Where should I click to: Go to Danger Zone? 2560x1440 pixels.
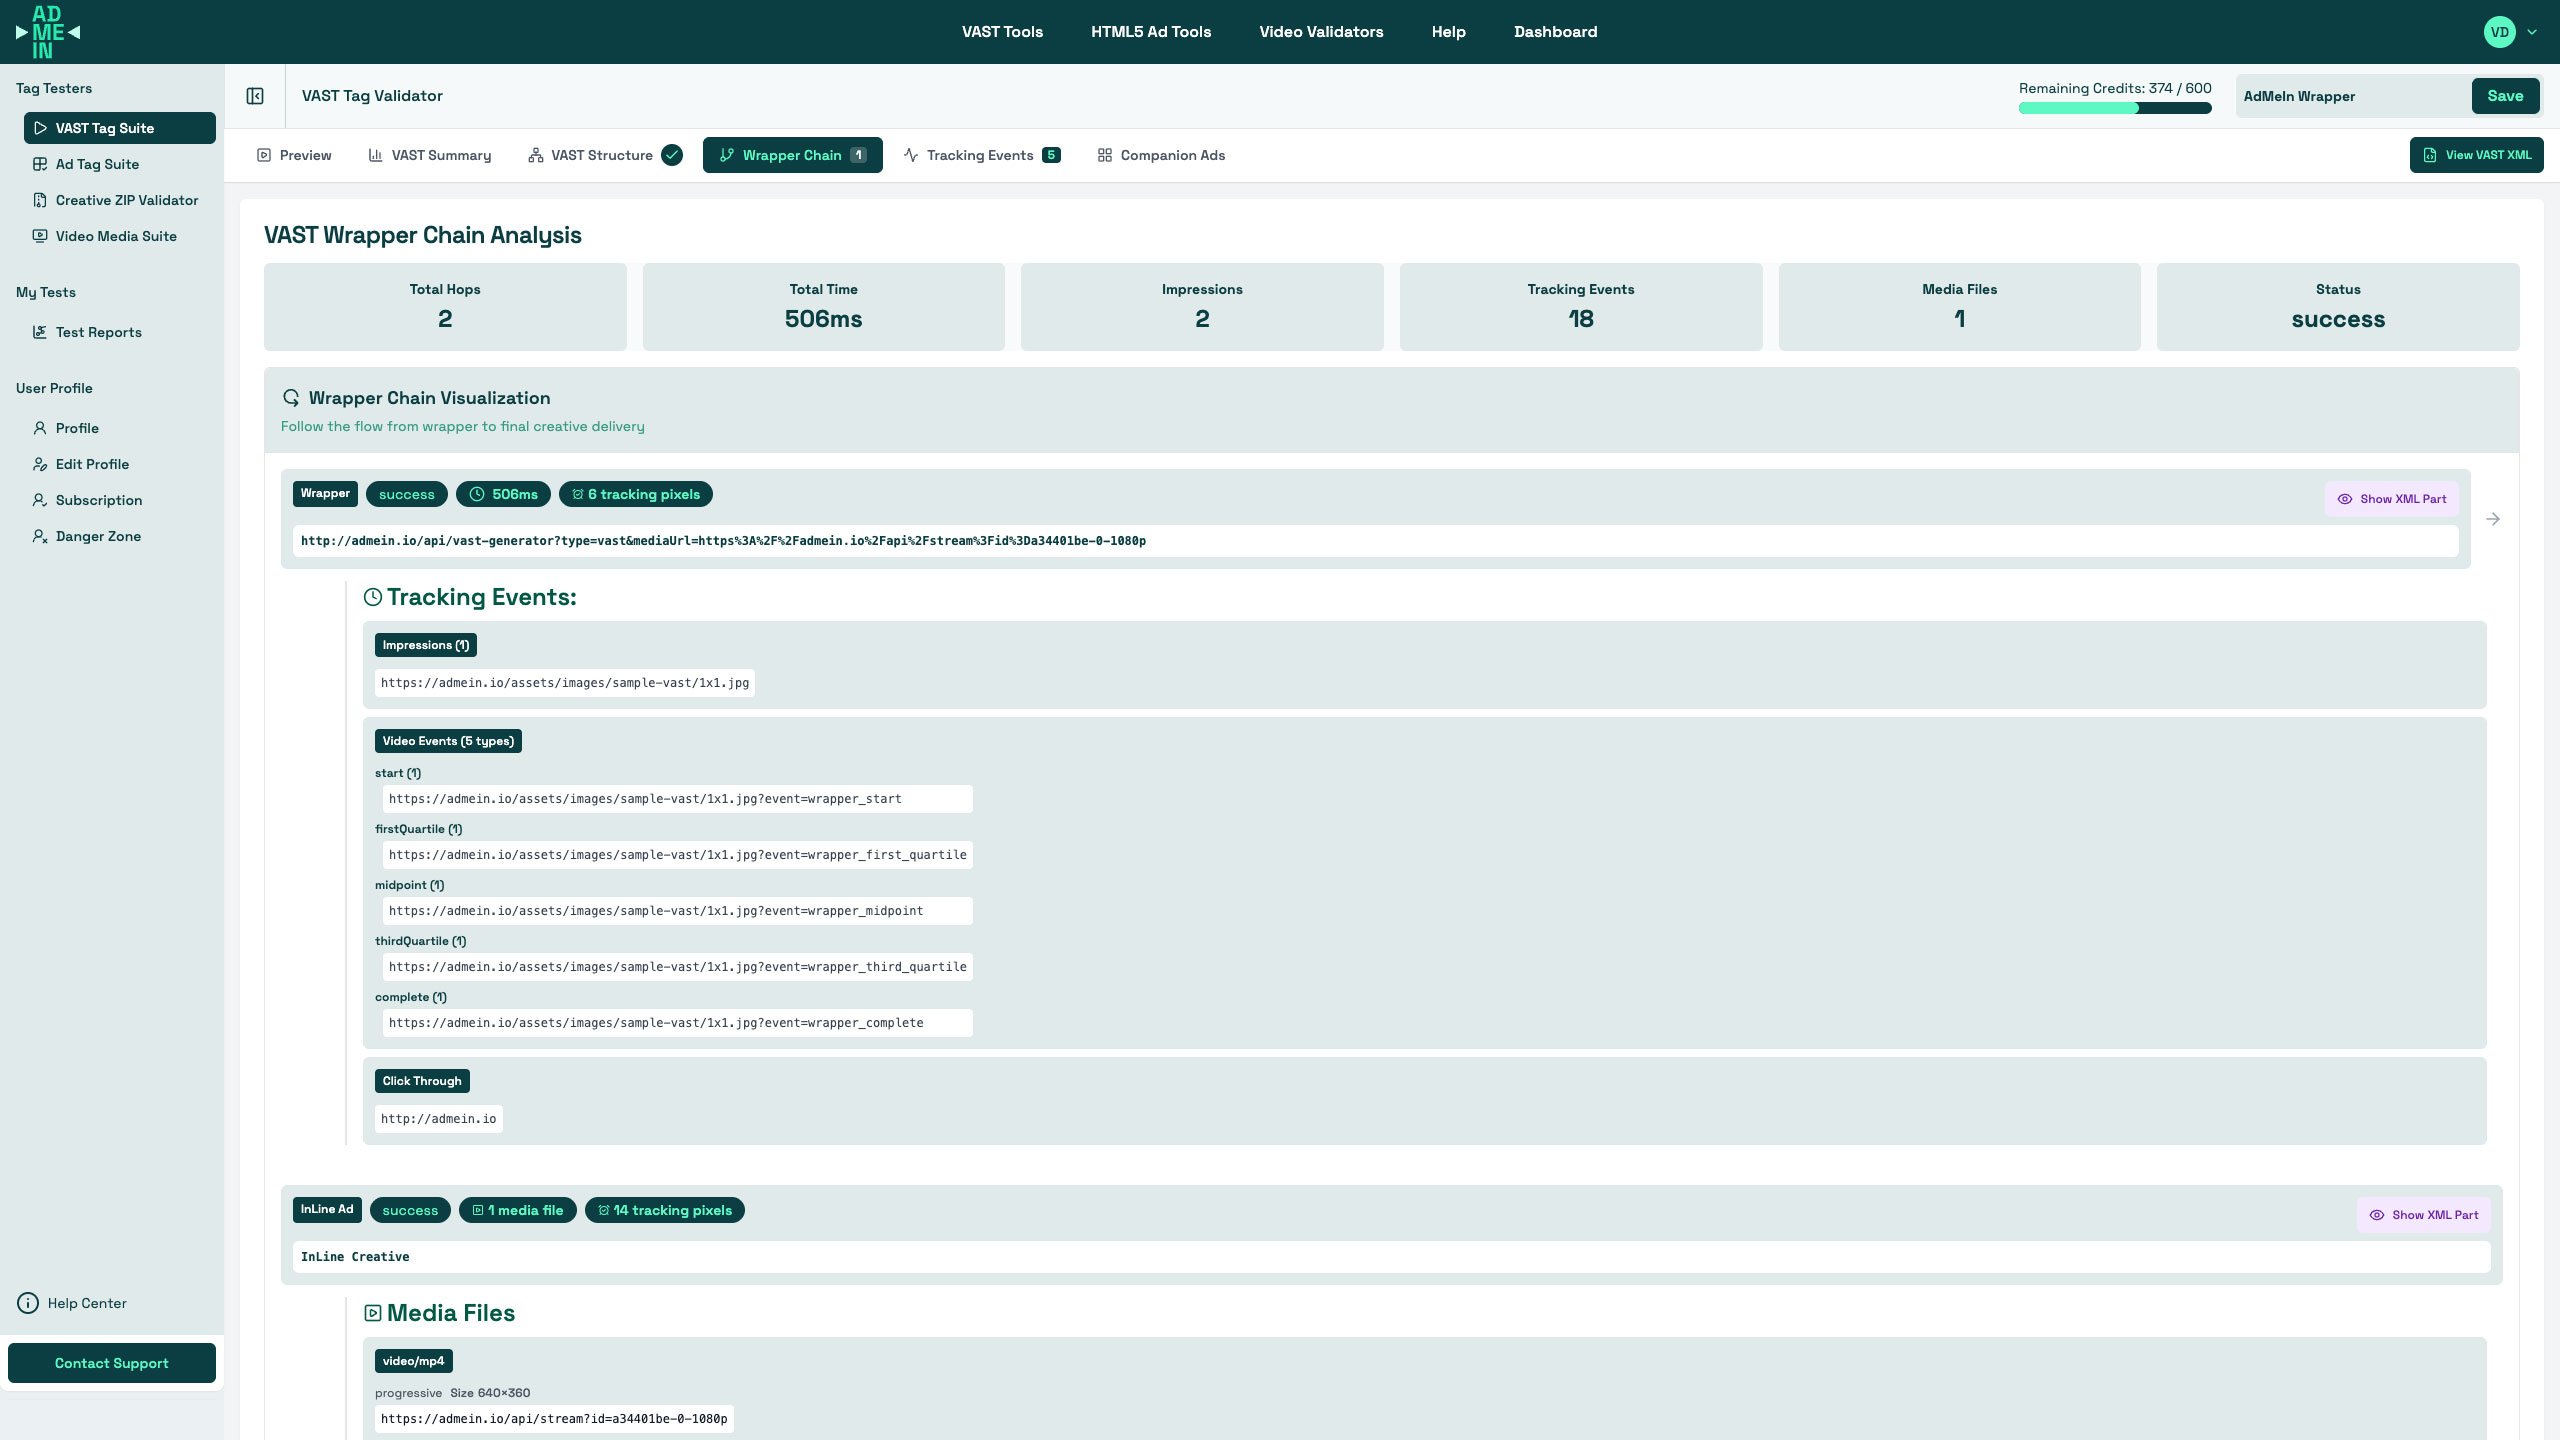pos(98,536)
